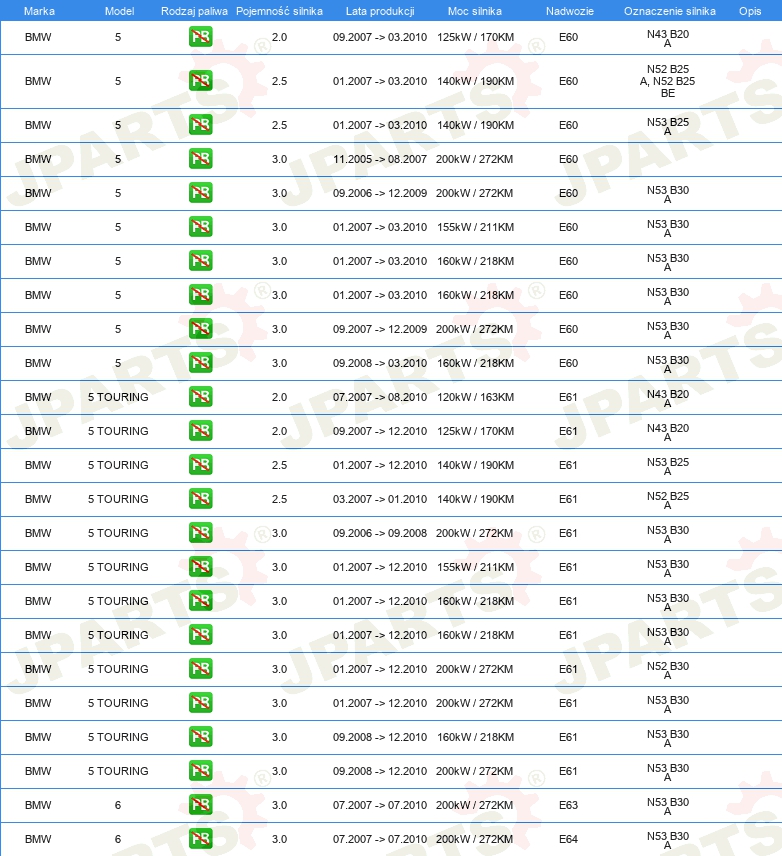Click fuel icon in E61 N53 B25 row
This screenshot has width=782, height=856.
tap(200, 465)
